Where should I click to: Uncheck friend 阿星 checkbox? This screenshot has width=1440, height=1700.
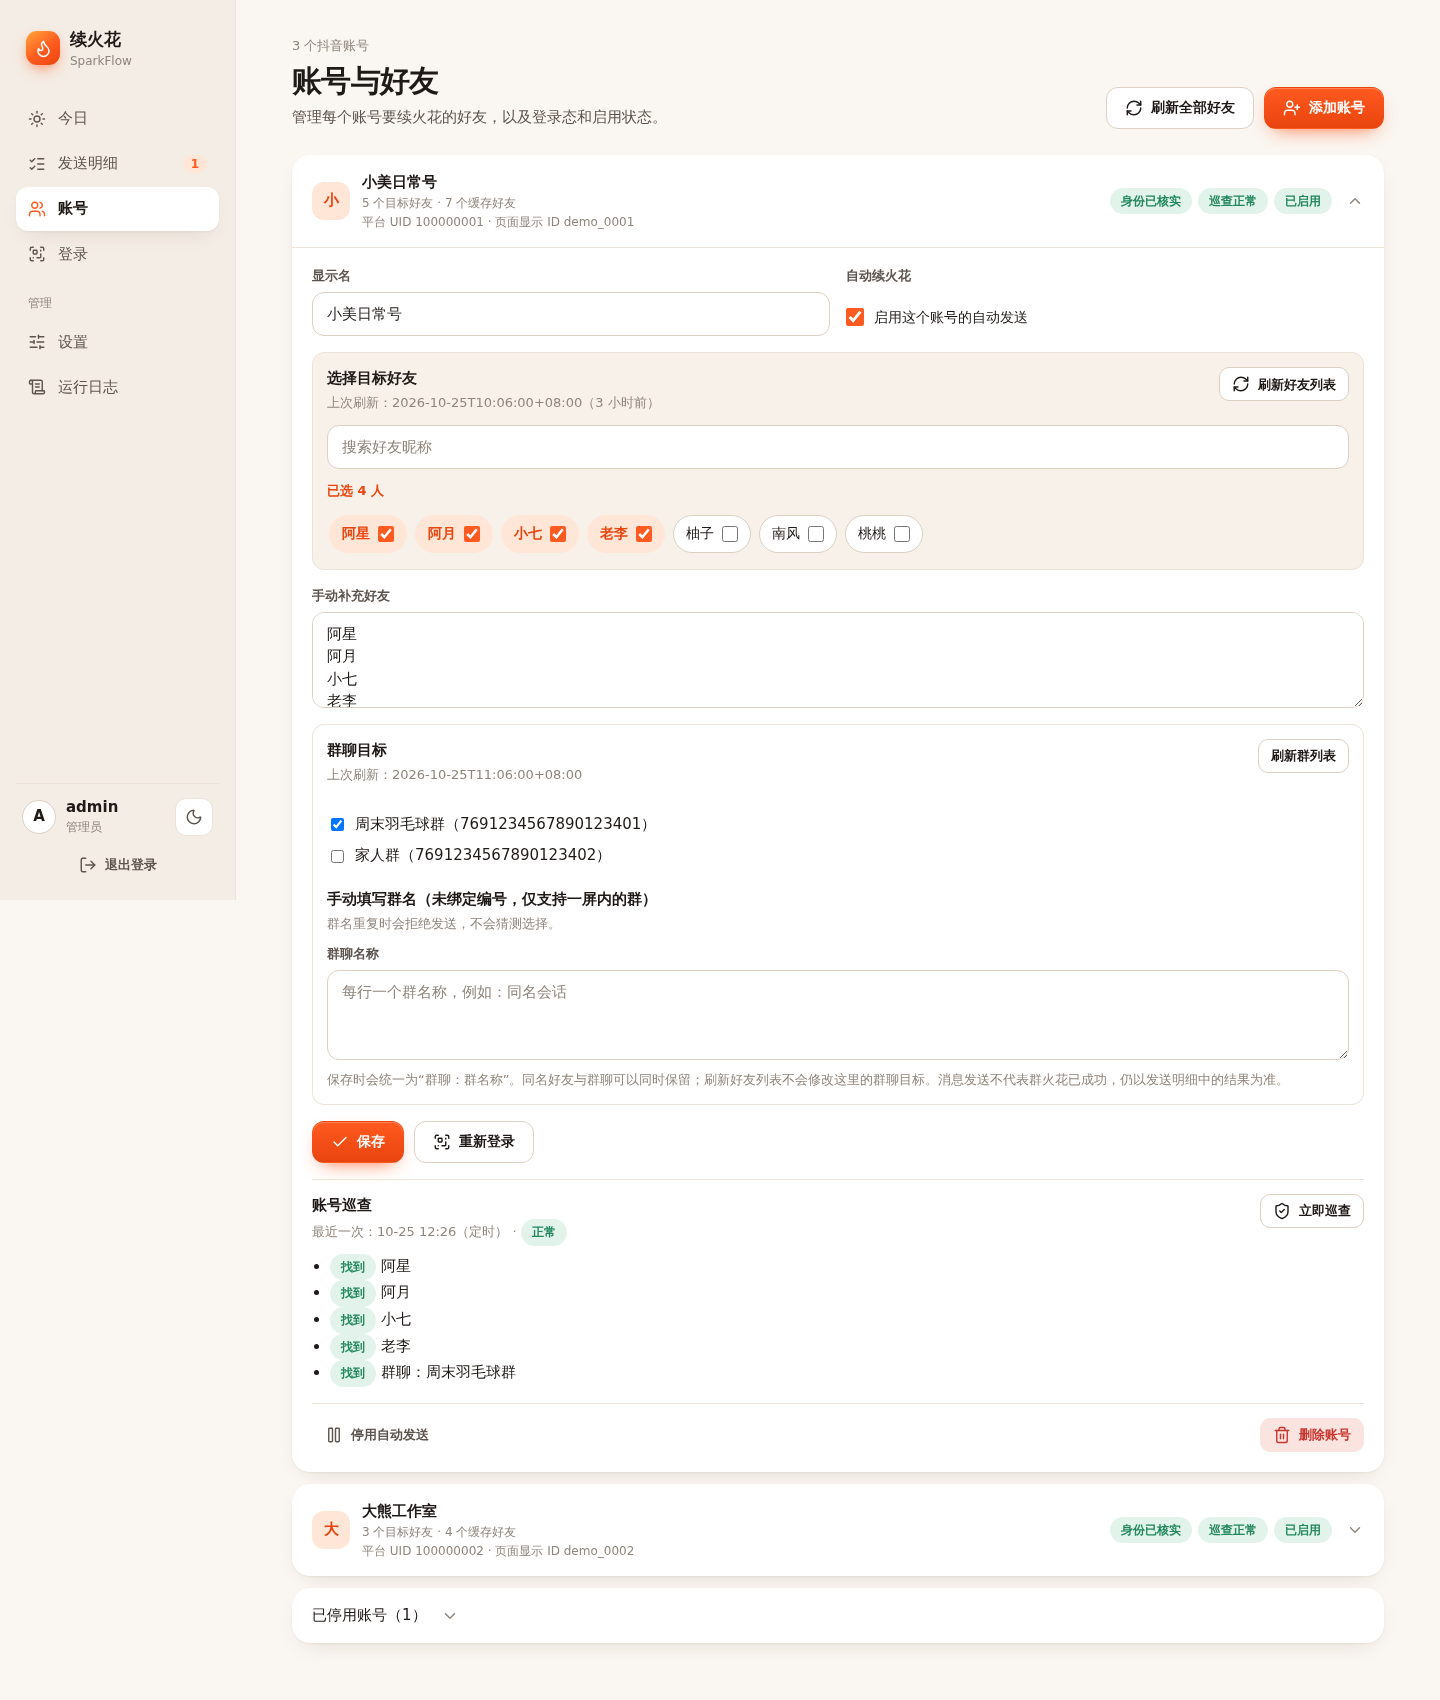[x=386, y=534]
